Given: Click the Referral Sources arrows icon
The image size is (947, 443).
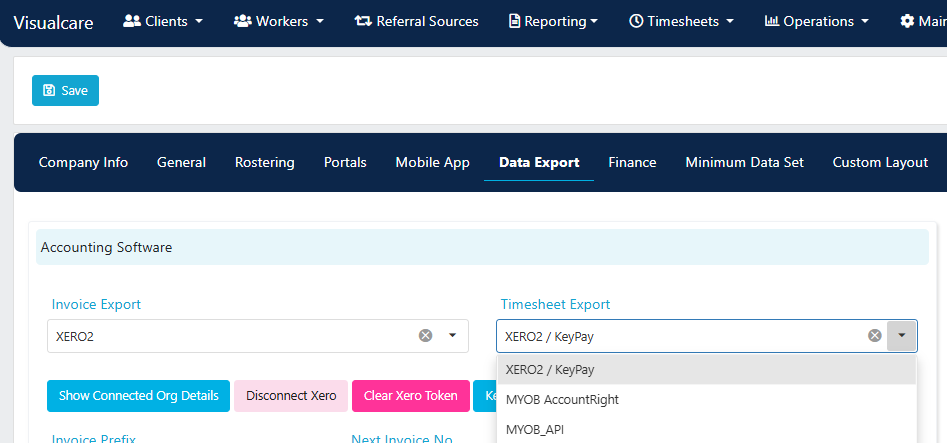Looking at the screenshot, I should 363,21.
